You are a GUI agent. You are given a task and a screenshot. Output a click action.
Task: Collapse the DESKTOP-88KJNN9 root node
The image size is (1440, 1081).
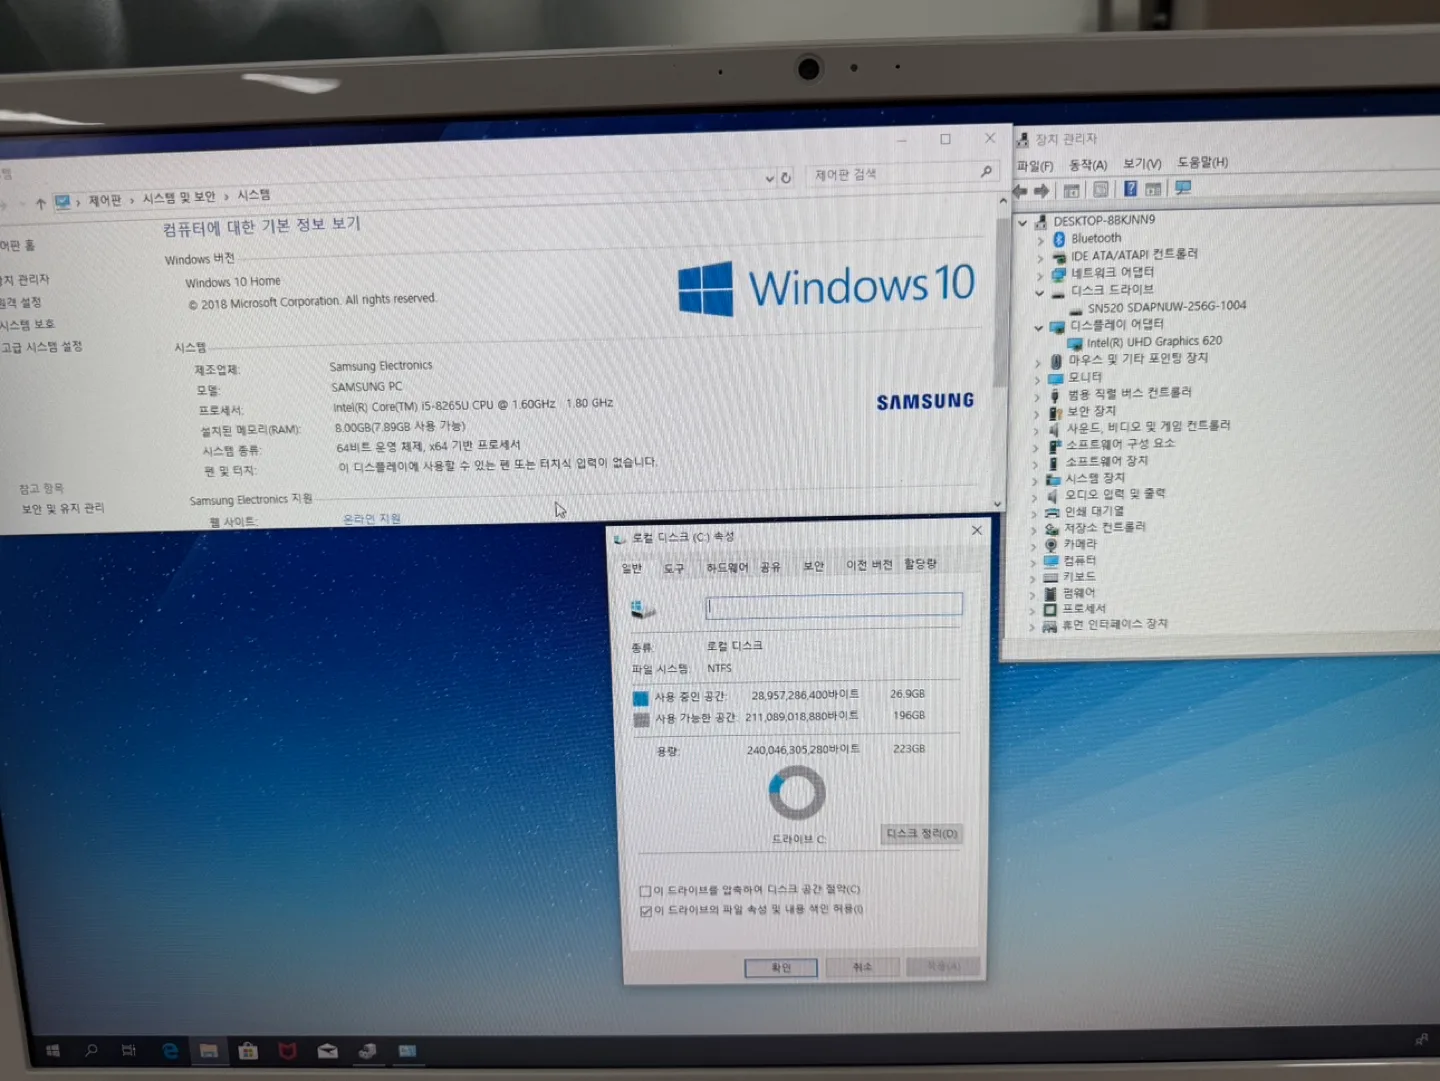pos(1022,223)
